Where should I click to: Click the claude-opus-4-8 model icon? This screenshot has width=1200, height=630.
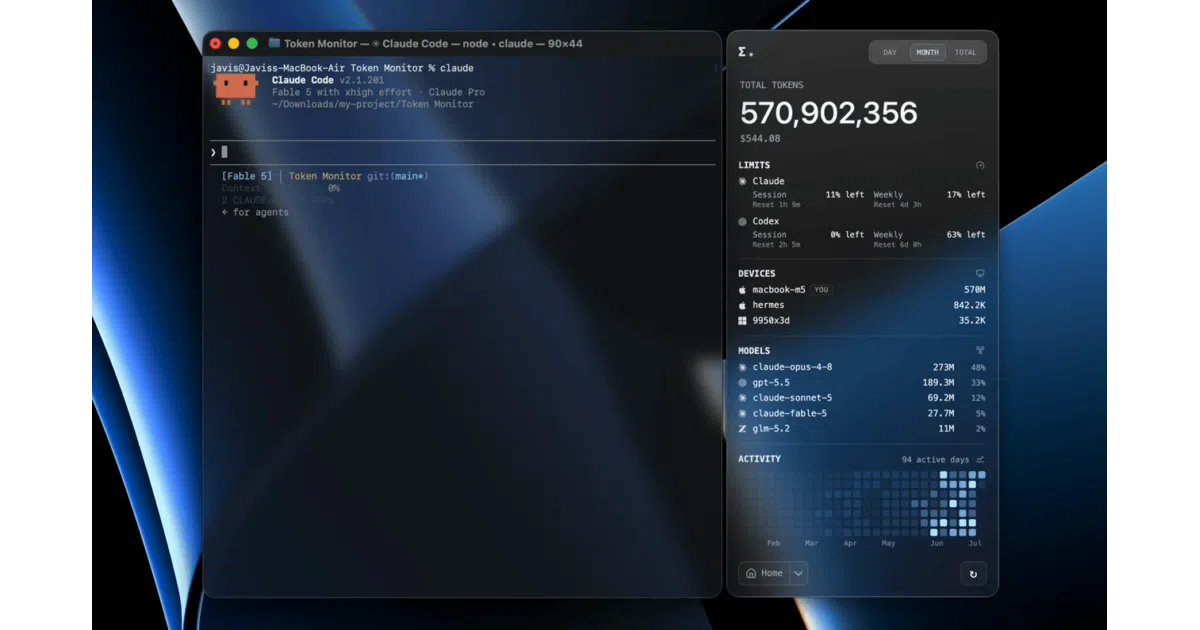click(x=742, y=367)
